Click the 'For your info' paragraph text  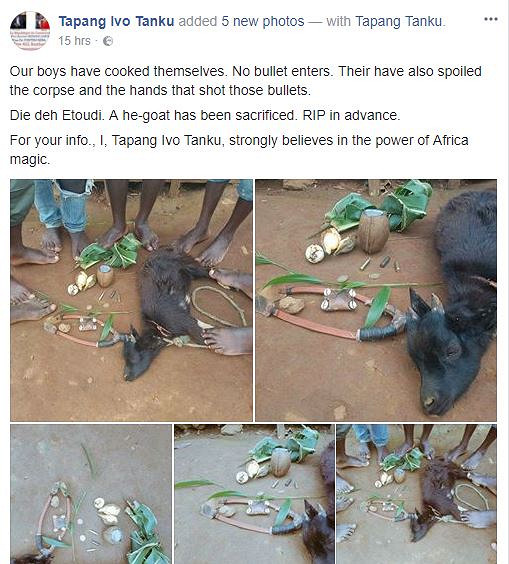239,150
